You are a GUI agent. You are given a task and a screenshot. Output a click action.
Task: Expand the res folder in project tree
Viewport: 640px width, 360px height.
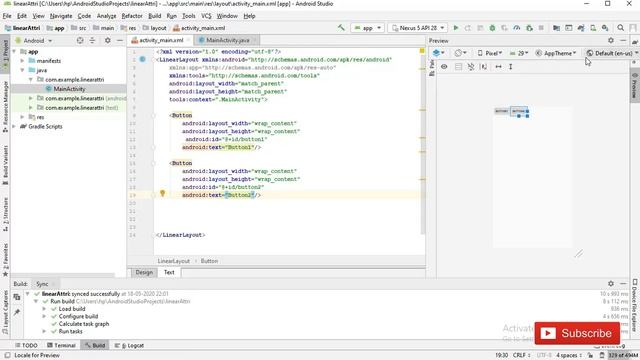[x=22, y=117]
